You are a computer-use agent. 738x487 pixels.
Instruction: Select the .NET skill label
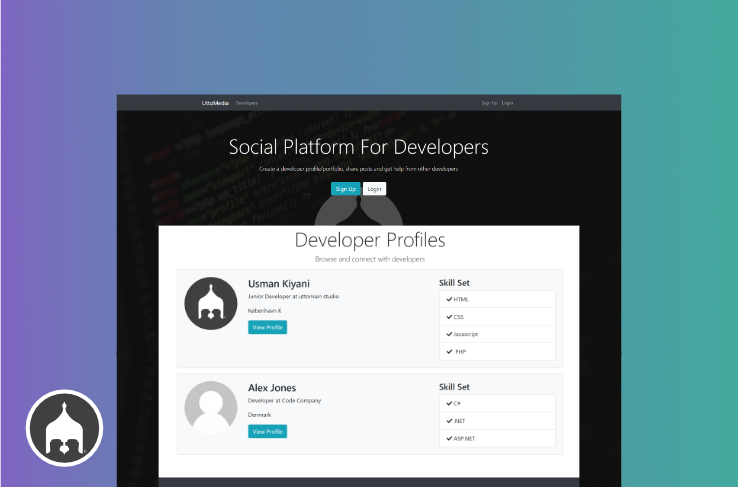459,421
